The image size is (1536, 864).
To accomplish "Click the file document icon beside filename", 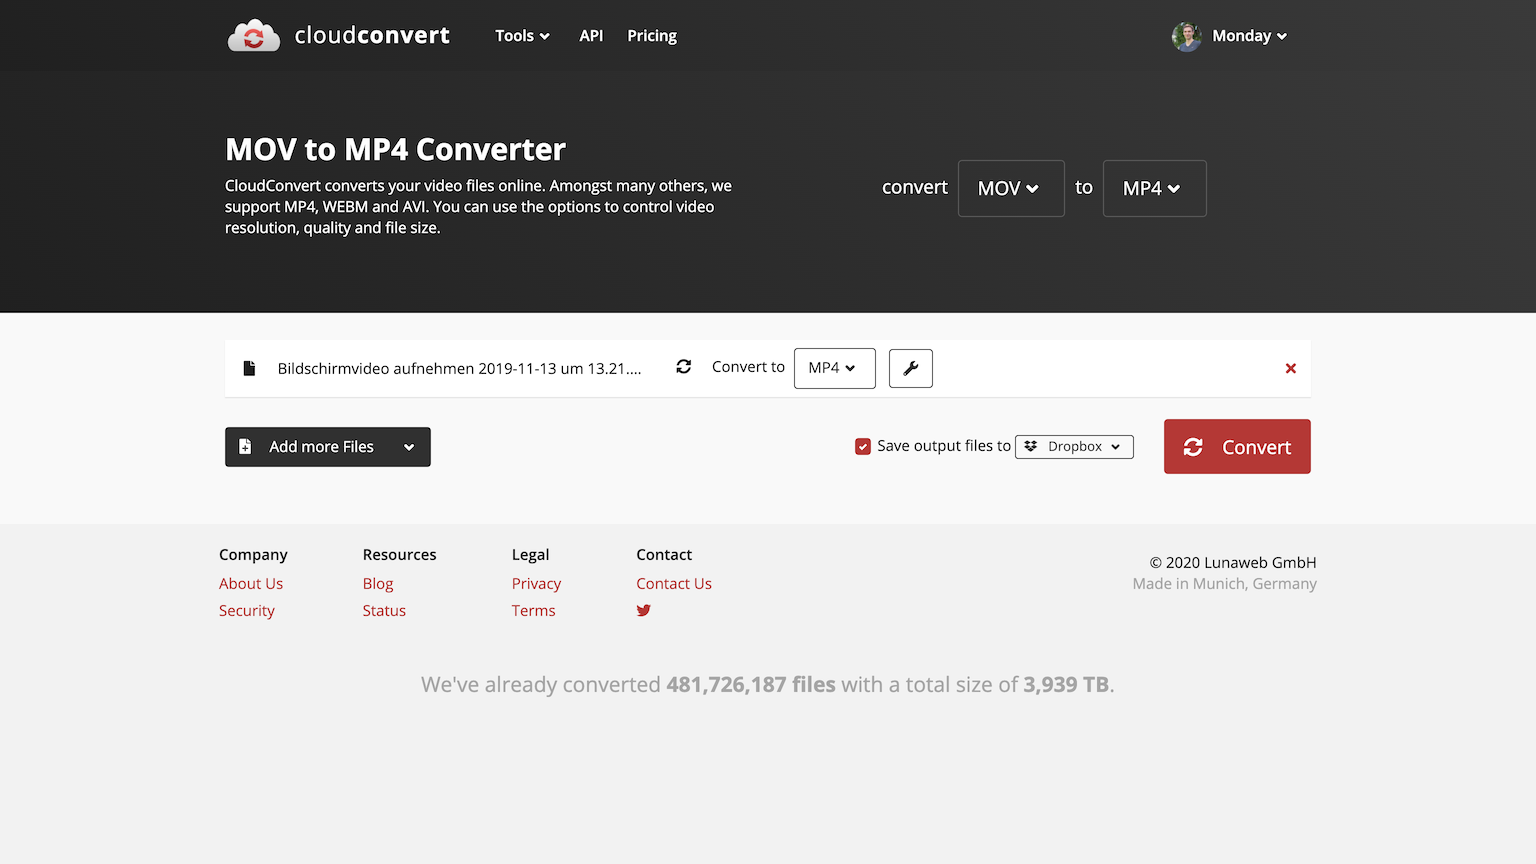I will click(x=249, y=368).
